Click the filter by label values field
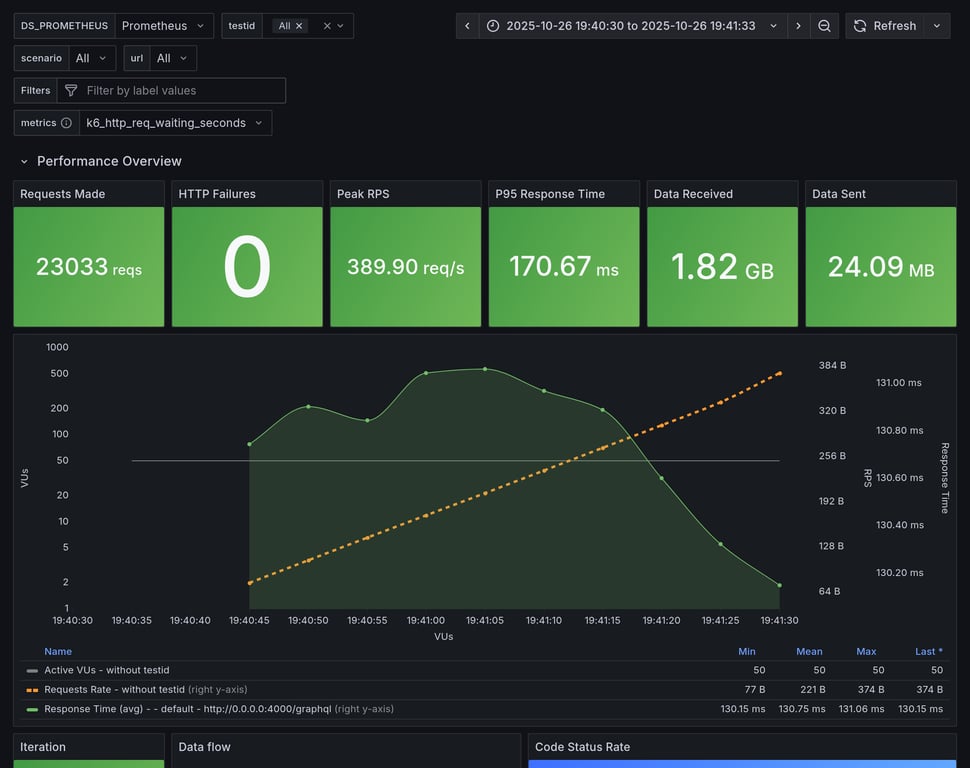 coord(180,91)
